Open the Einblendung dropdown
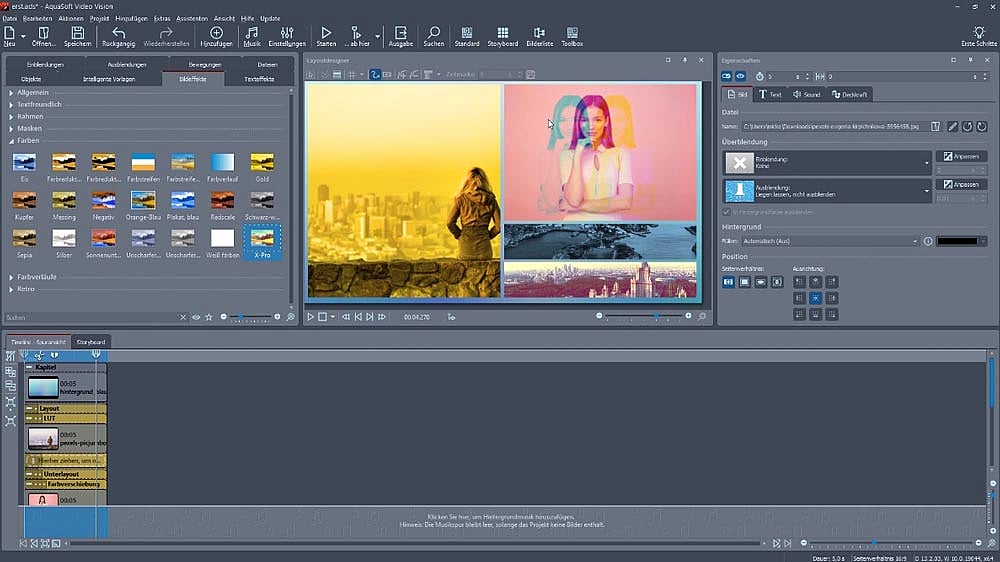The width and height of the screenshot is (1000, 562). (926, 163)
